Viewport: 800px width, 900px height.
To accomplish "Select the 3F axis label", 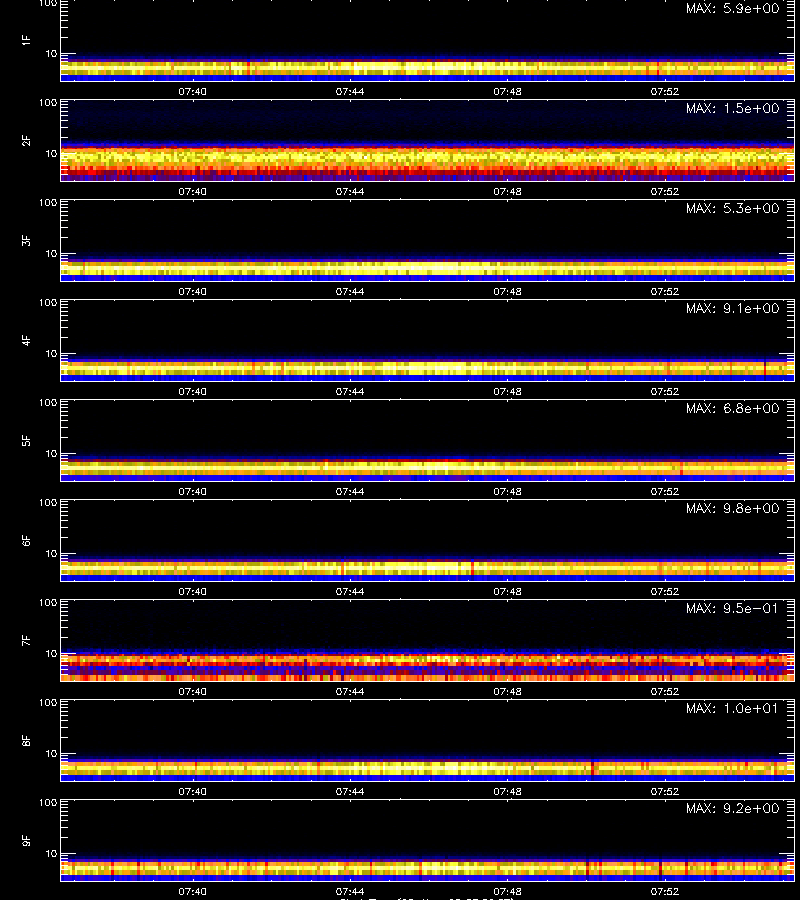I will pos(26,240).
